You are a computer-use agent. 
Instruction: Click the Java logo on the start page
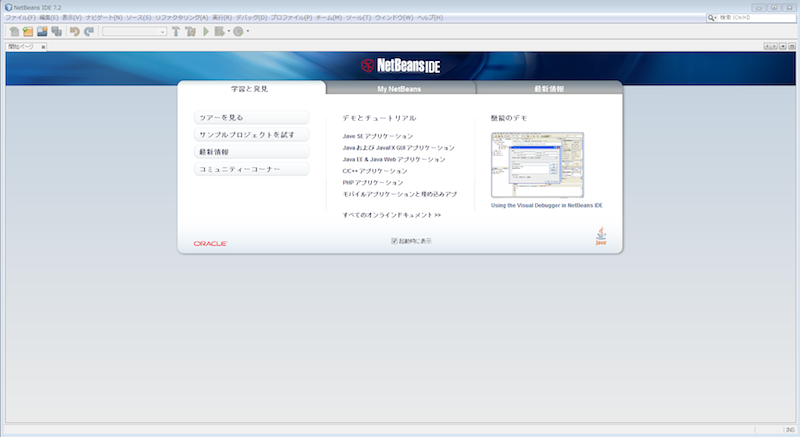coord(601,236)
